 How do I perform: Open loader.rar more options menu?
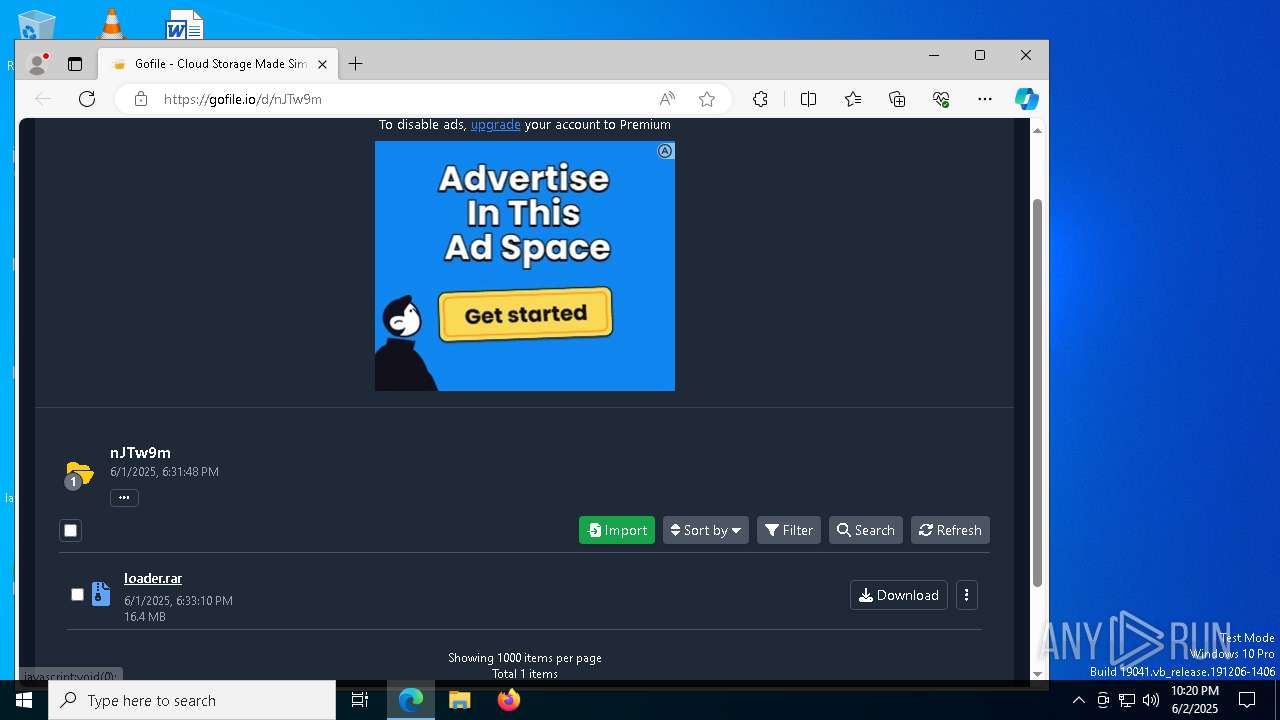click(x=966, y=595)
